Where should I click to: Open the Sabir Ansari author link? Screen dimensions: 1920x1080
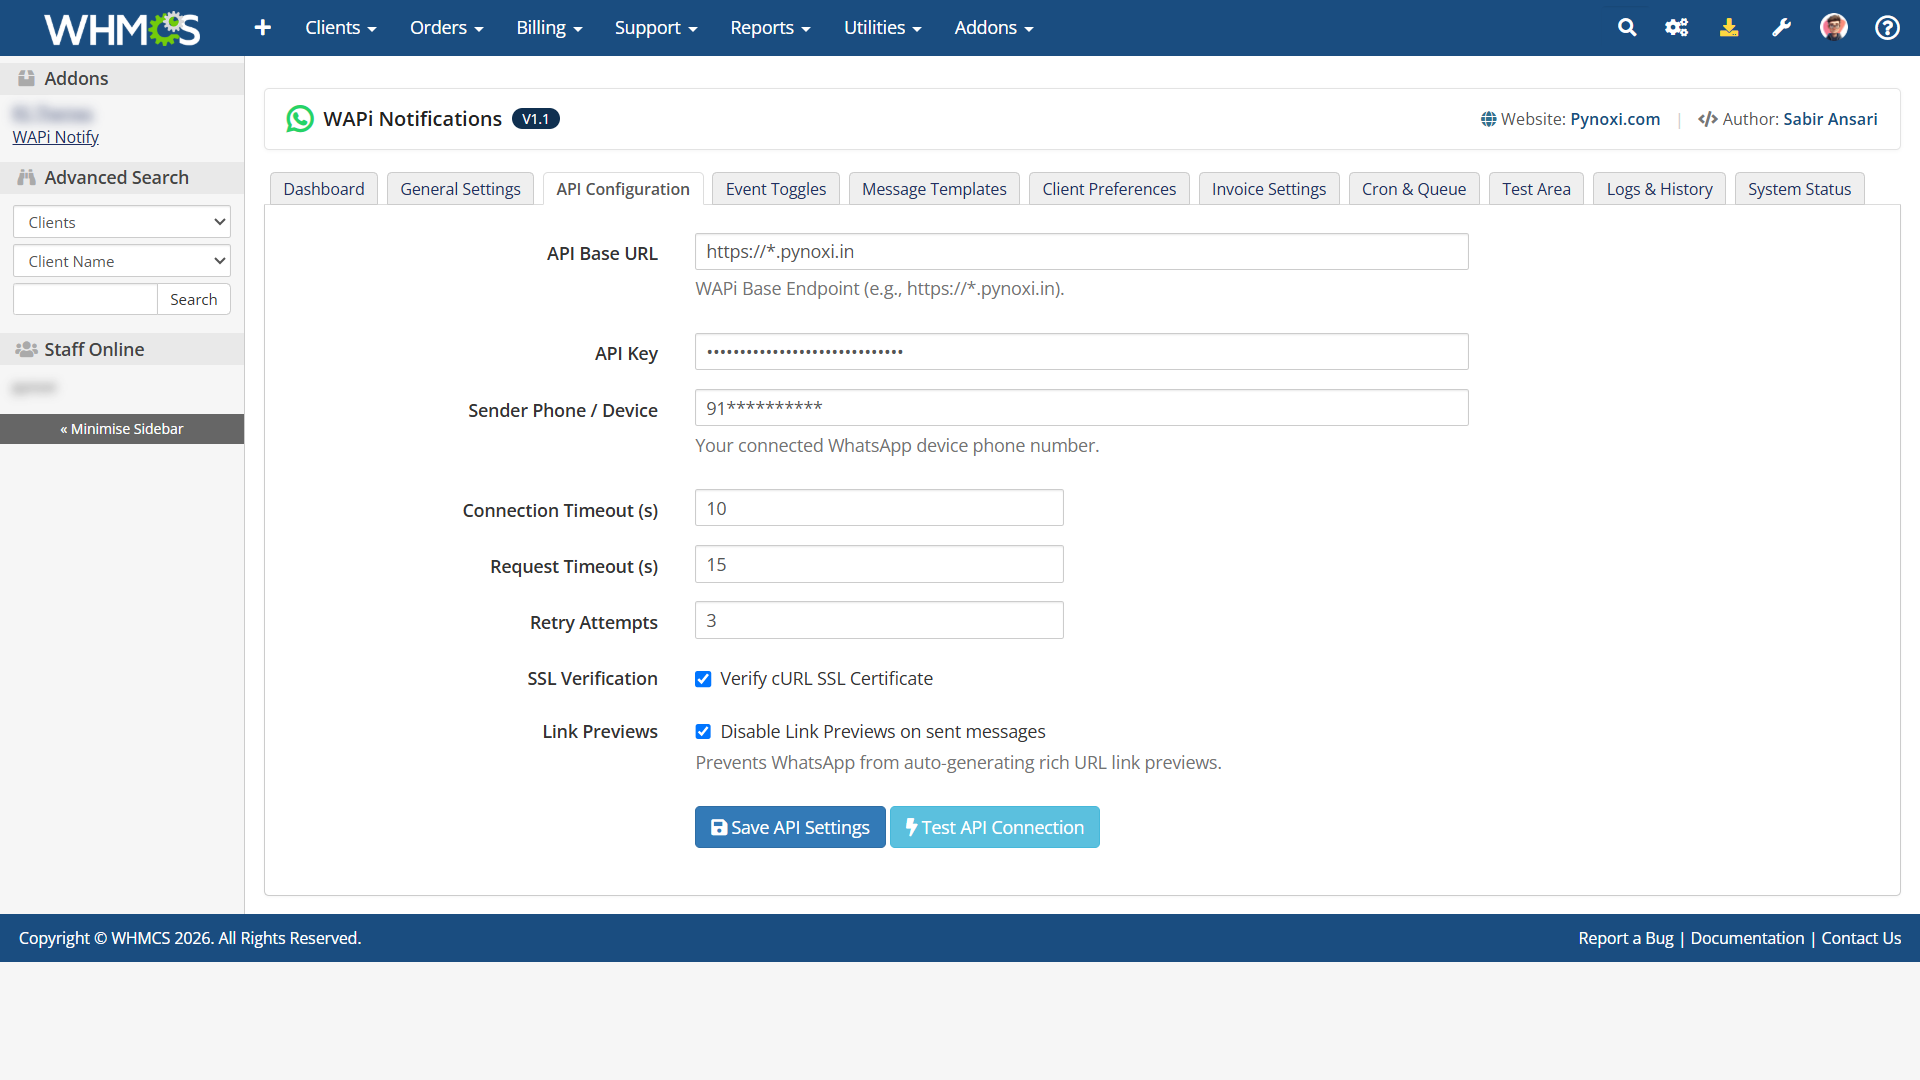click(1830, 119)
